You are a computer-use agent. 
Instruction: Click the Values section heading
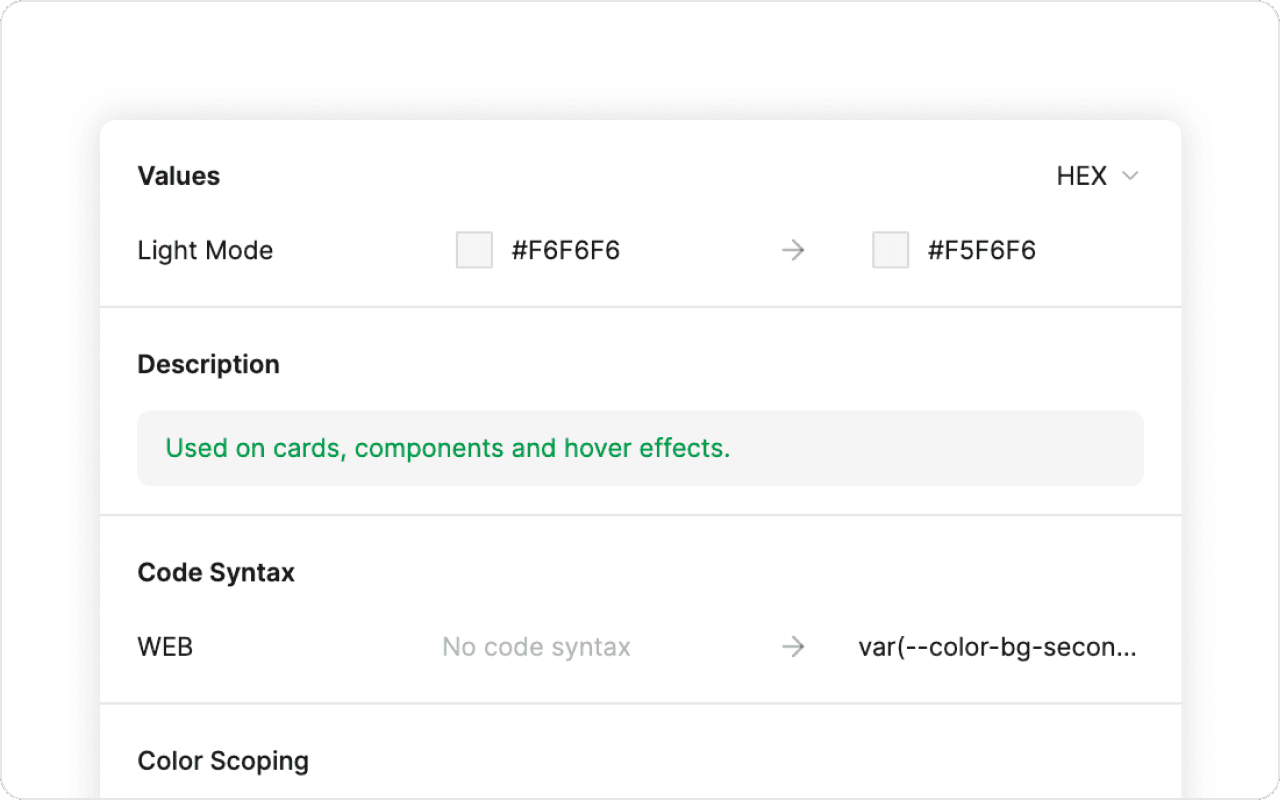[179, 176]
